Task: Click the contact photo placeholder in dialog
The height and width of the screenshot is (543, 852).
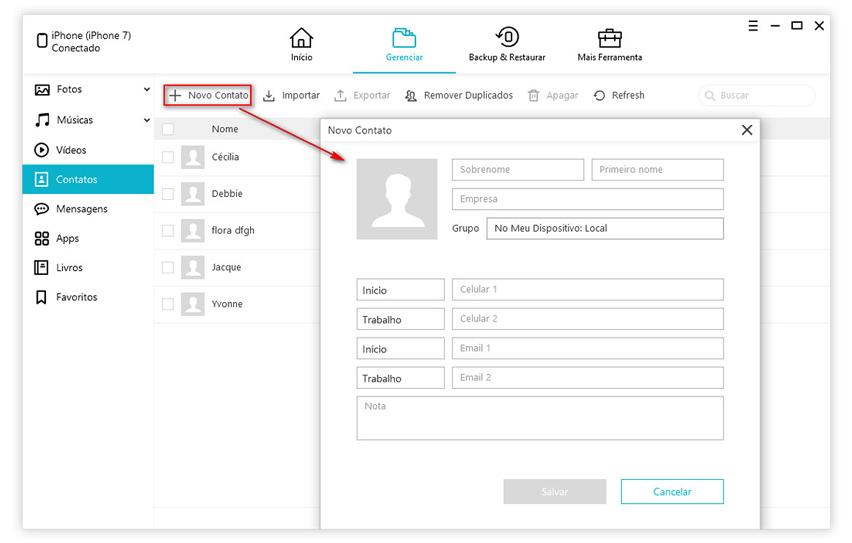Action: pyautogui.click(x=397, y=199)
